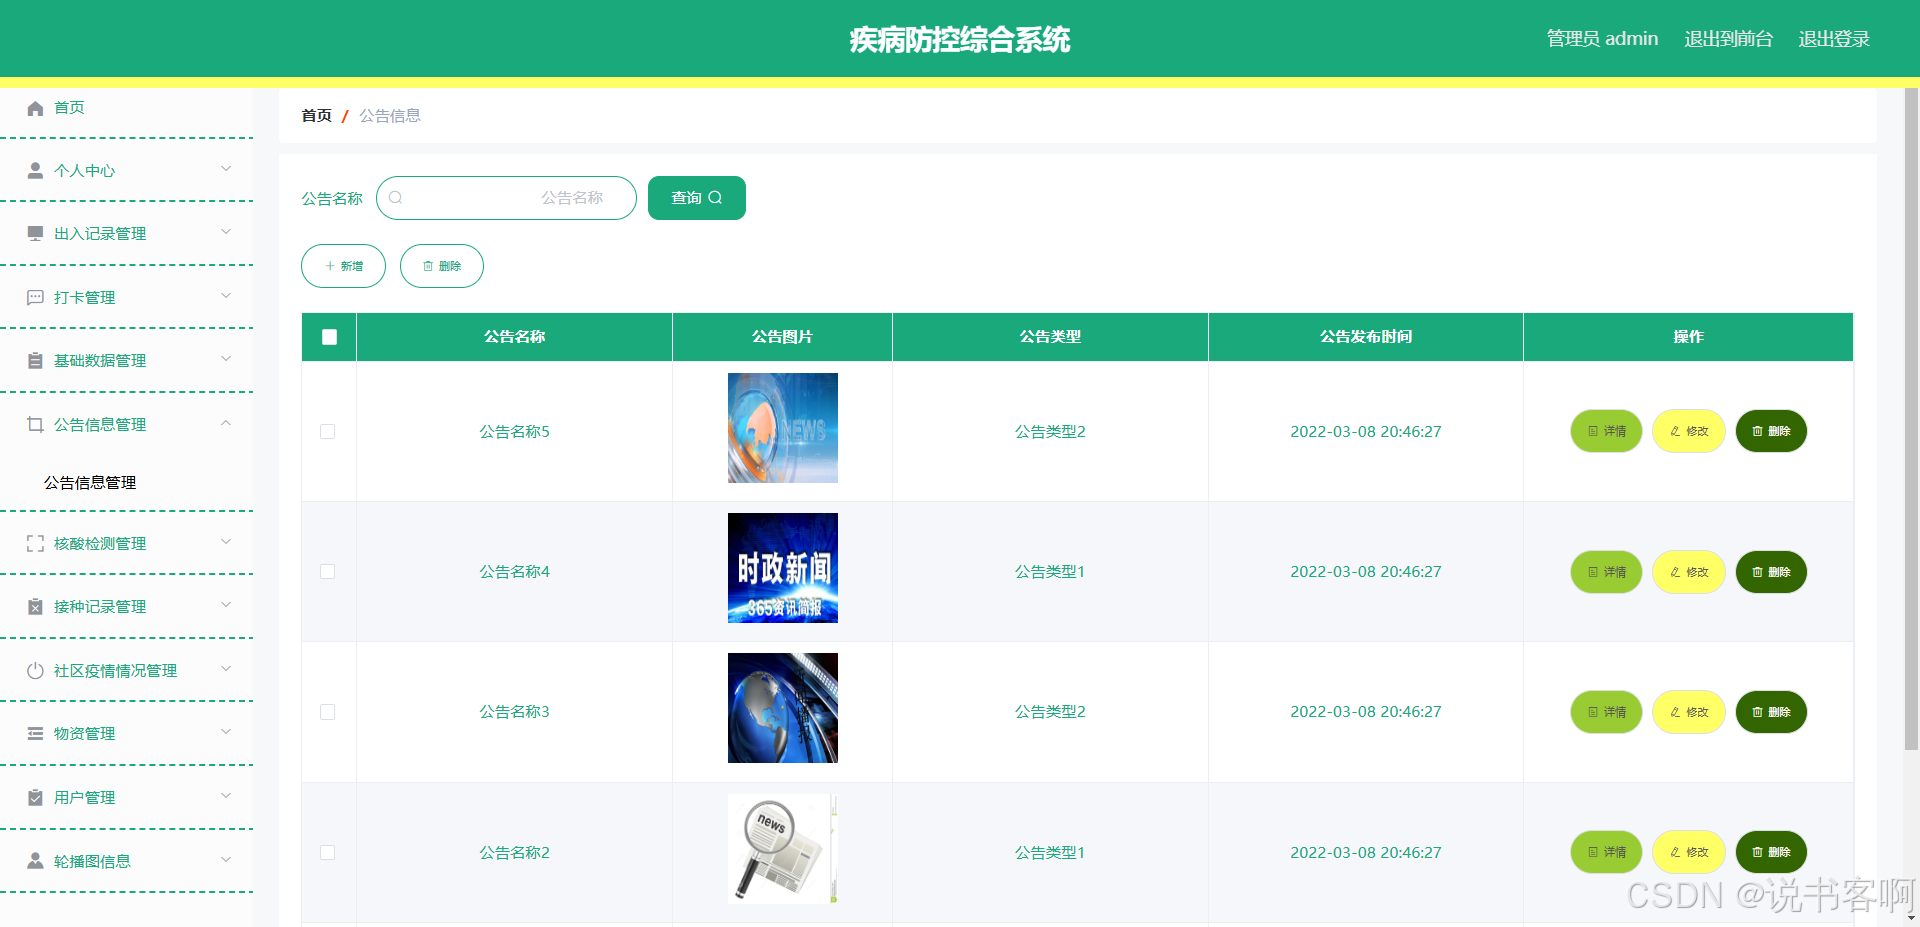Viewport: 1920px width, 927px height.
Task: Click the checklist icon beside 用户管理
Action: 35,797
